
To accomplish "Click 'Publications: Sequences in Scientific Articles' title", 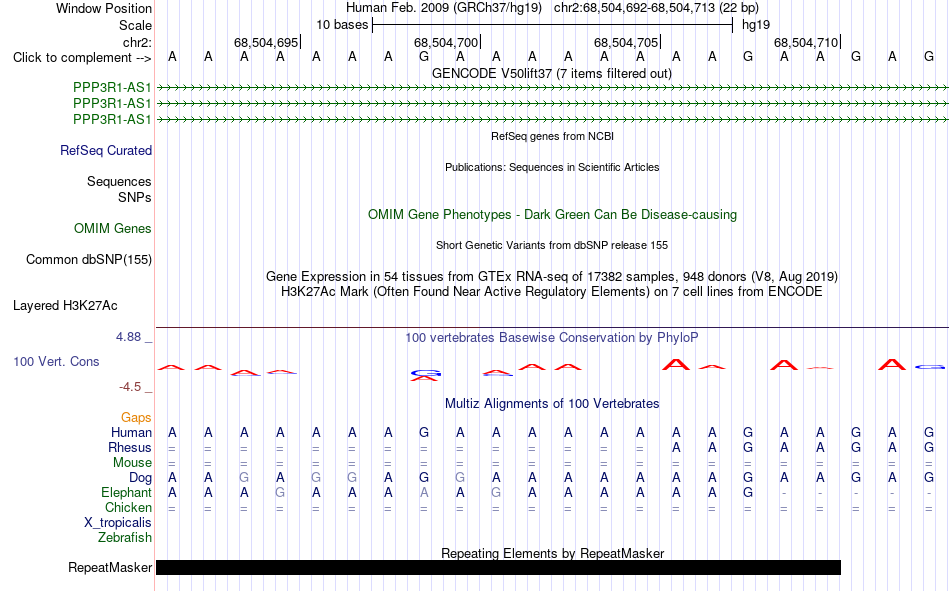I will [552, 167].
